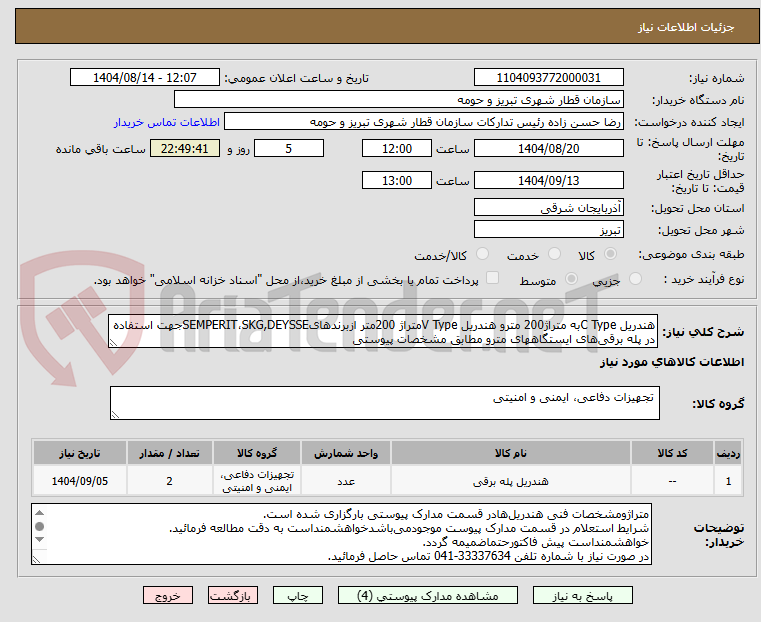Image resolution: width=761 pixels, height=622 pixels.
Task: Click the resize handle of description text area
Action: [x=113, y=343]
